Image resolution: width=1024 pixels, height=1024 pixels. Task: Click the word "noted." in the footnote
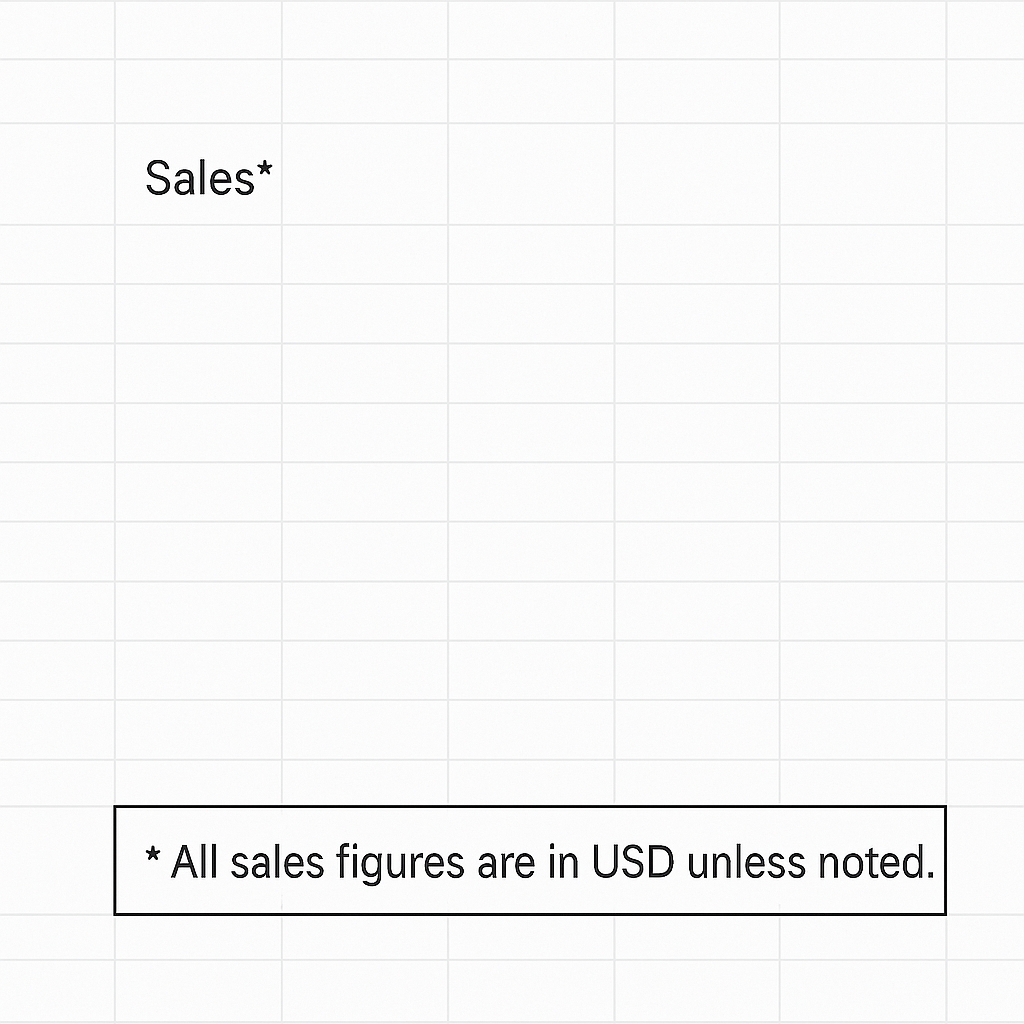point(870,862)
